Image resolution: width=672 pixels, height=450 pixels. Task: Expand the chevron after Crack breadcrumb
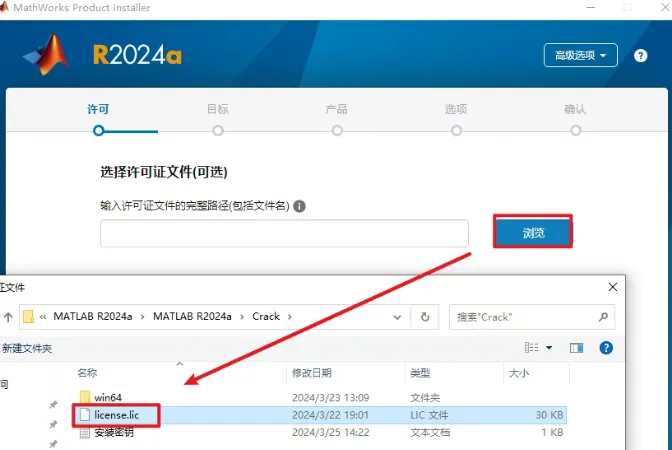pyautogui.click(x=290, y=317)
